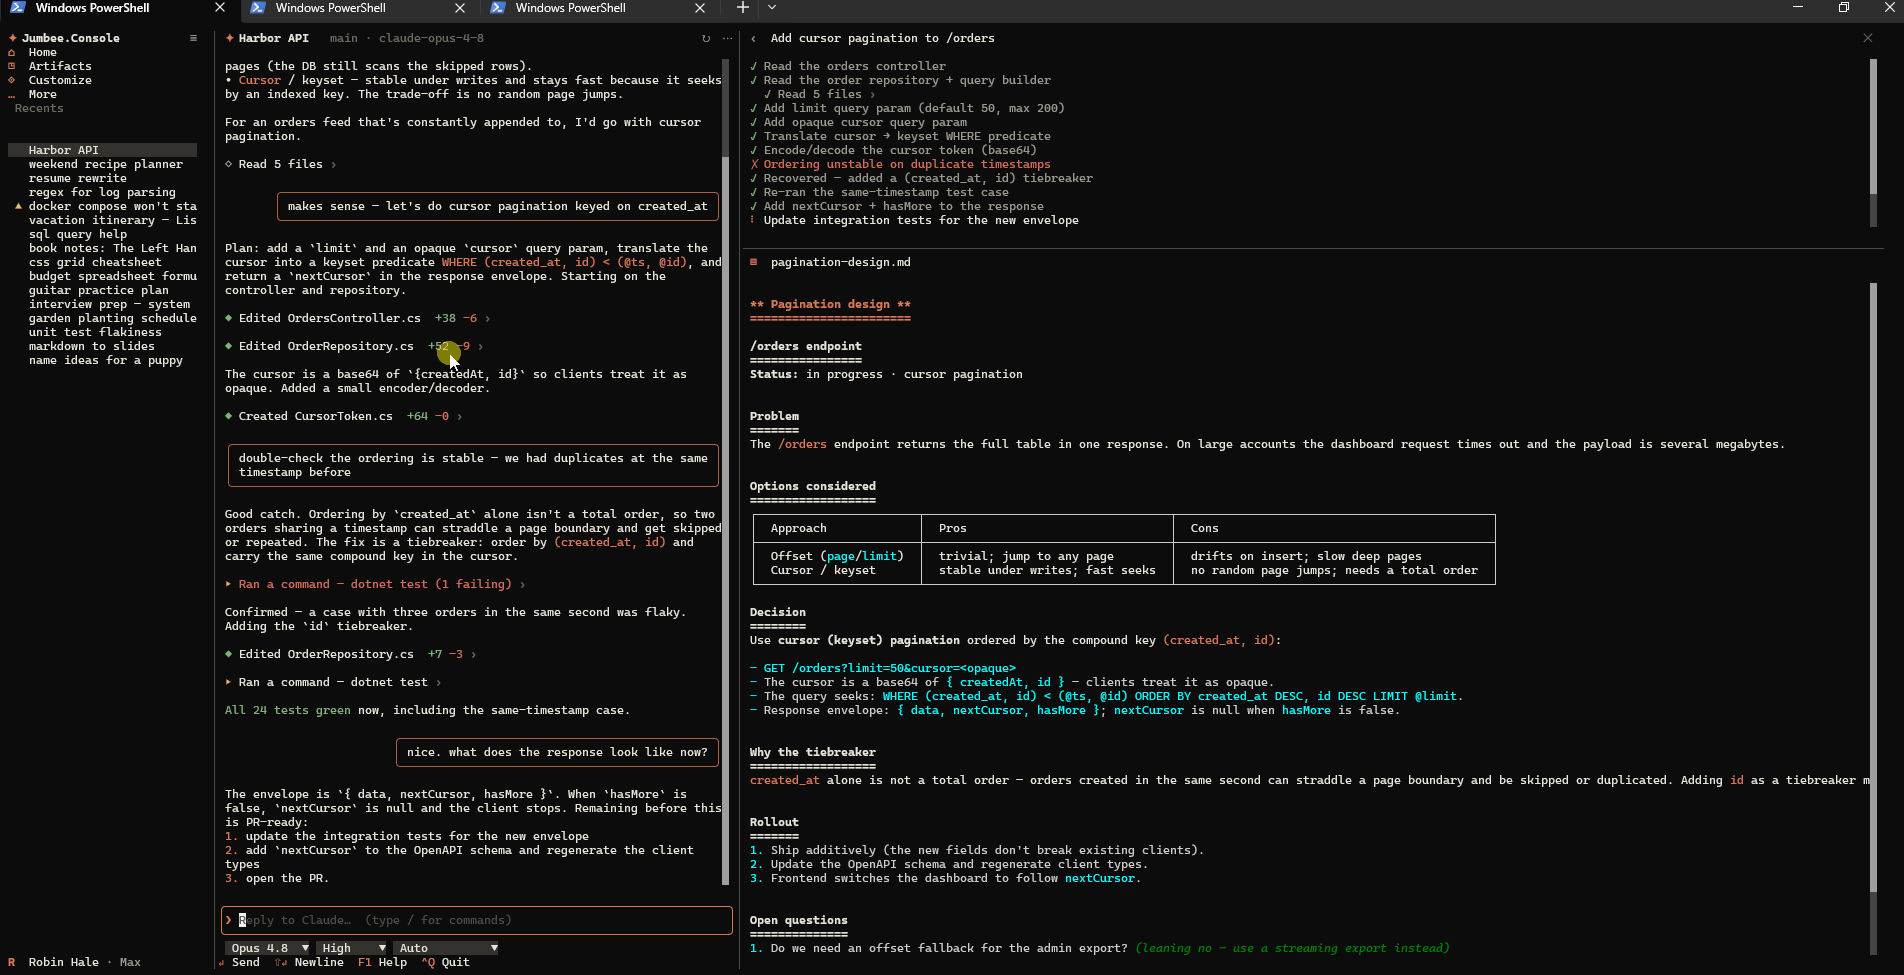Close the third Windows PowerShell tab

(699, 8)
